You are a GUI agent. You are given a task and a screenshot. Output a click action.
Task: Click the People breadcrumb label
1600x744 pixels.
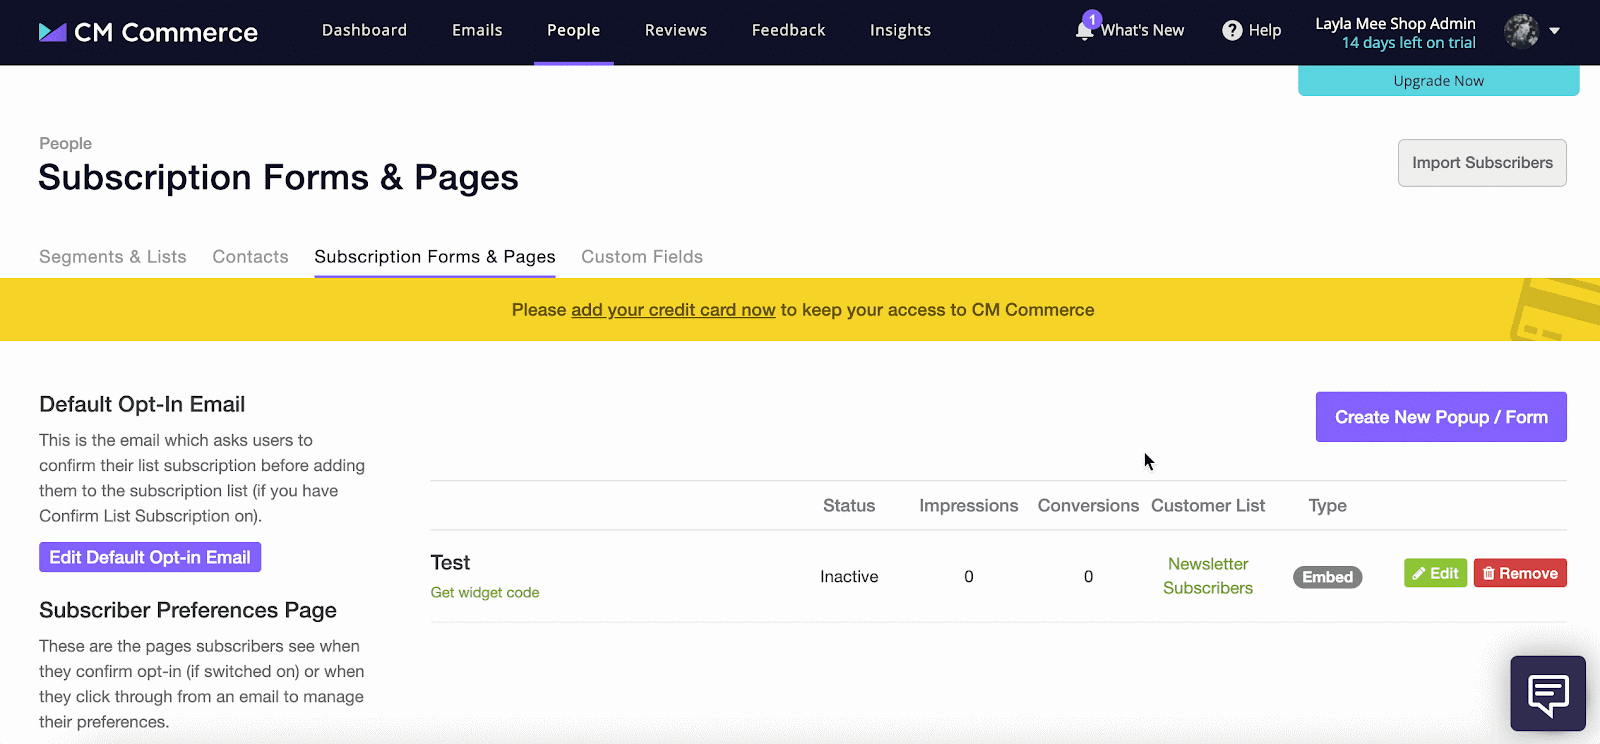coord(65,144)
